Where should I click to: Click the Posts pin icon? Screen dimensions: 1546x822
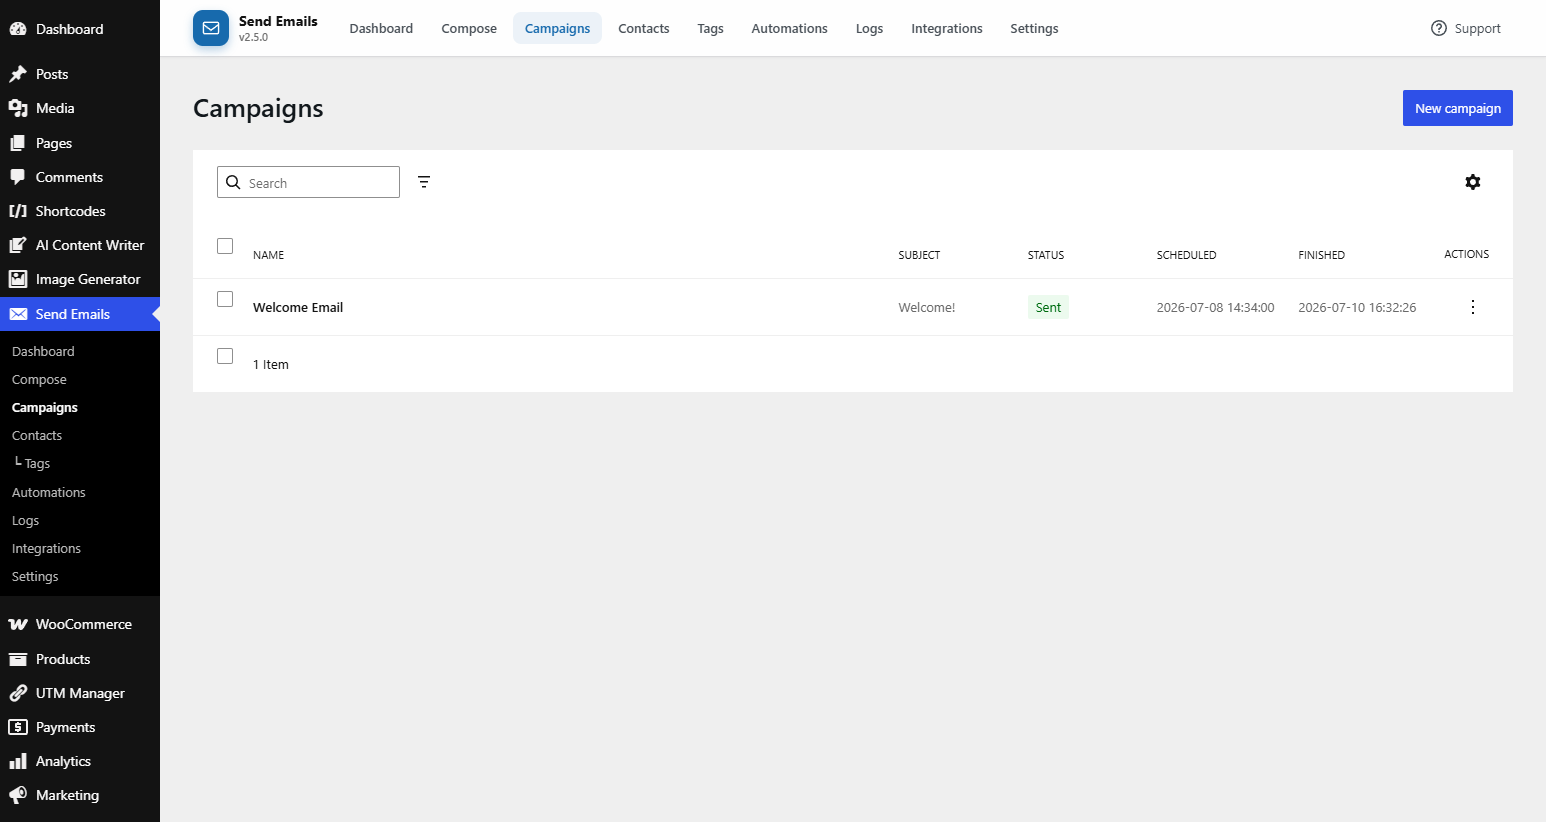pyautogui.click(x=18, y=74)
